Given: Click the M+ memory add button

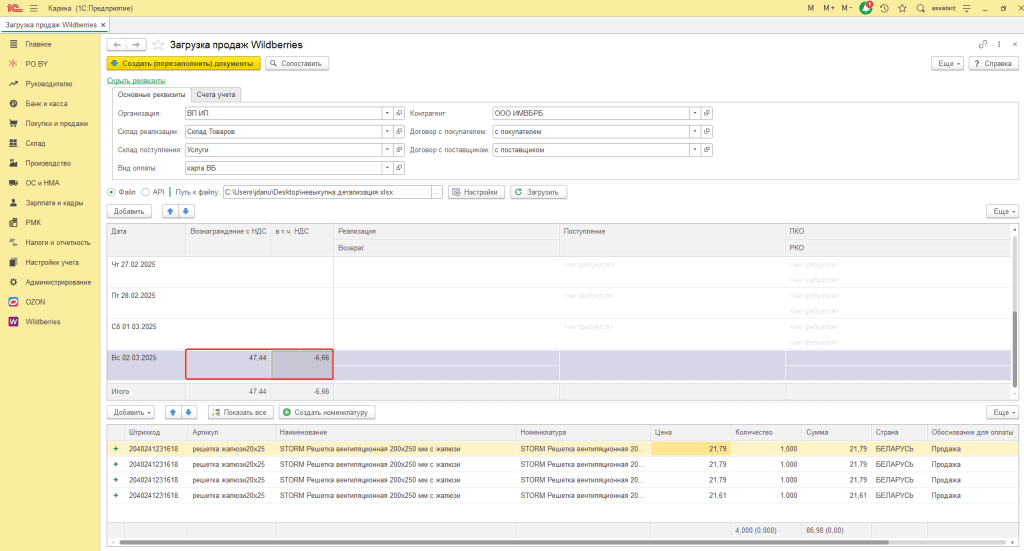Looking at the screenshot, I should 829,8.
